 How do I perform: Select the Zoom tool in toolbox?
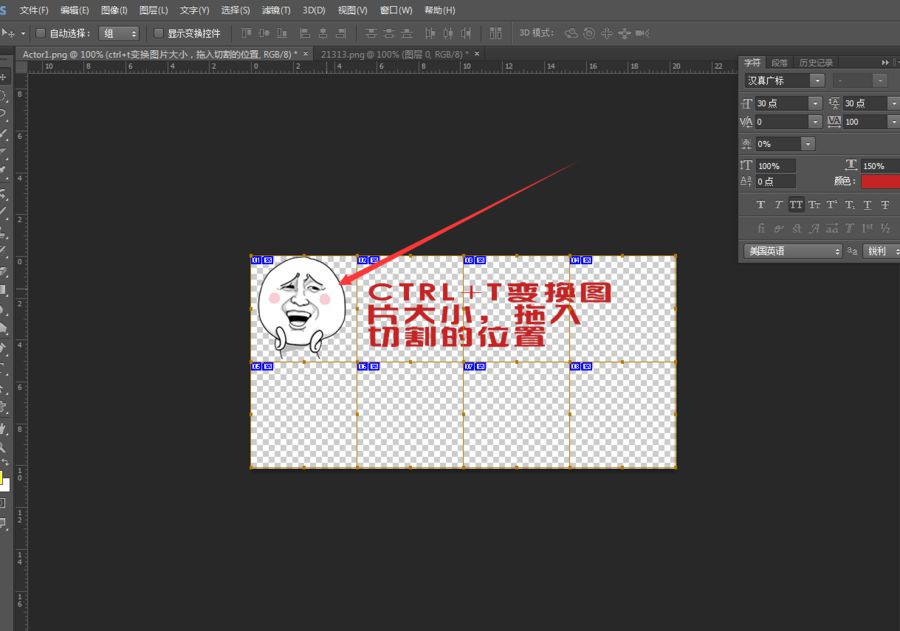click(x=3, y=447)
